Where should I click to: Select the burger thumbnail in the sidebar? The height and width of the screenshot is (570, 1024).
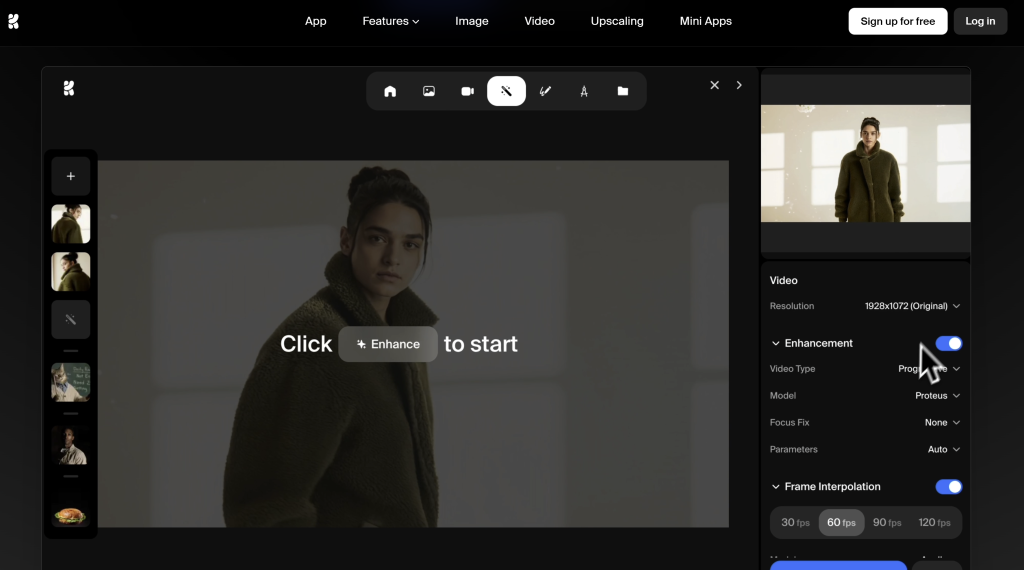click(71, 514)
